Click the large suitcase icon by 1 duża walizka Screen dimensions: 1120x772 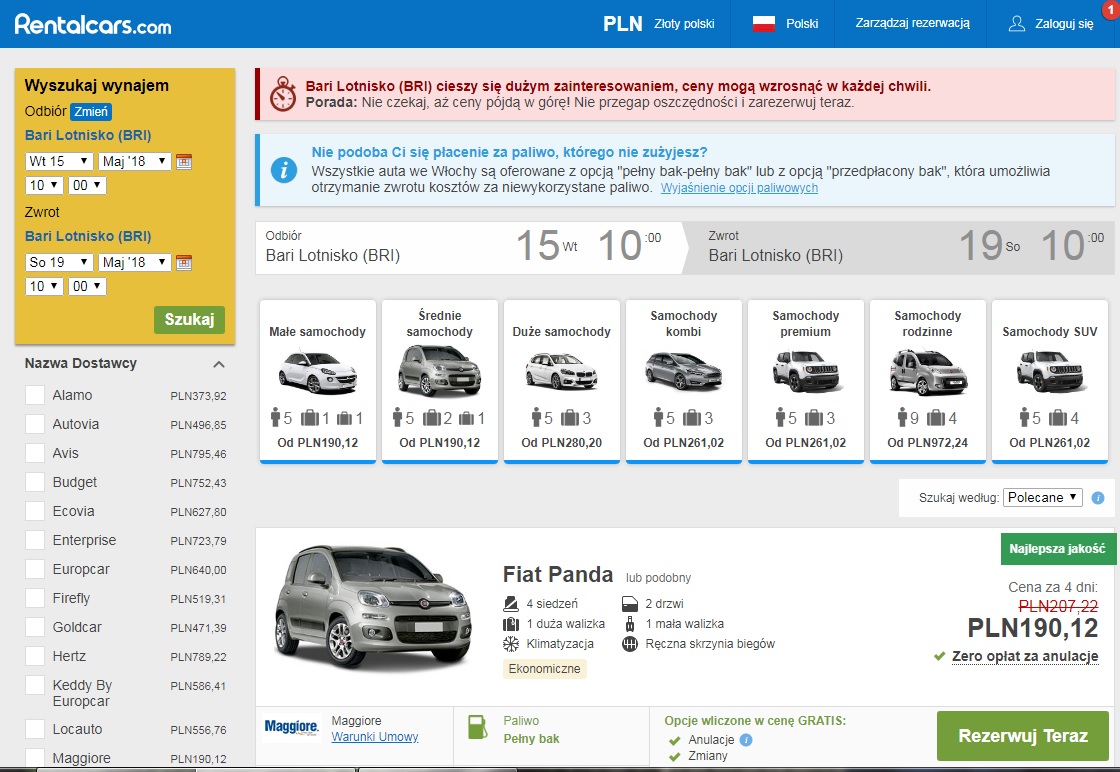[x=511, y=623]
